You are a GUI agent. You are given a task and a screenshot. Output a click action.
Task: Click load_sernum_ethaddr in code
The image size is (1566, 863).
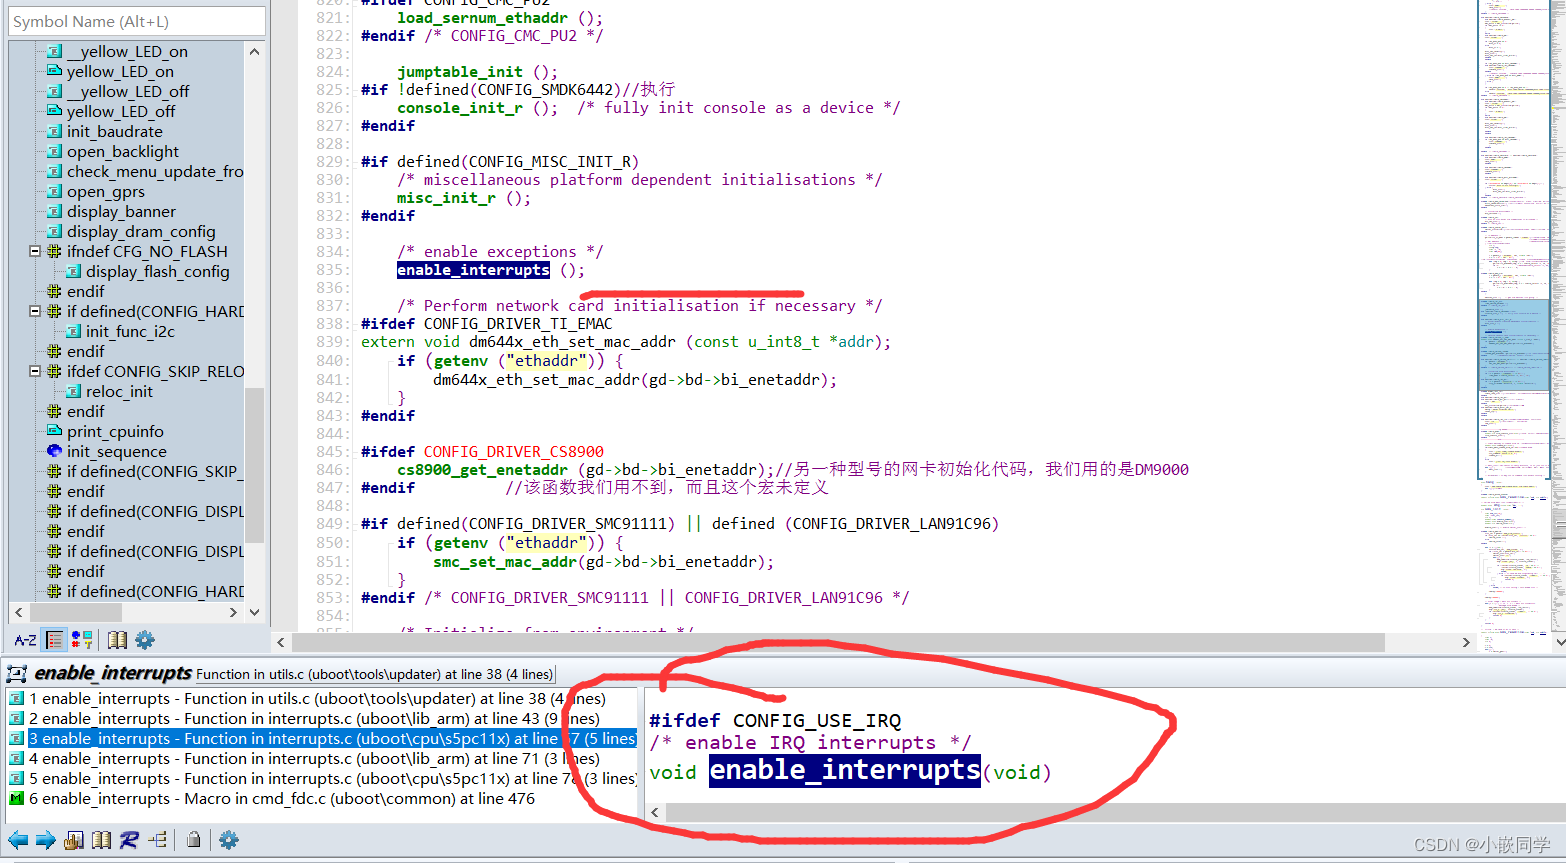coord(482,18)
